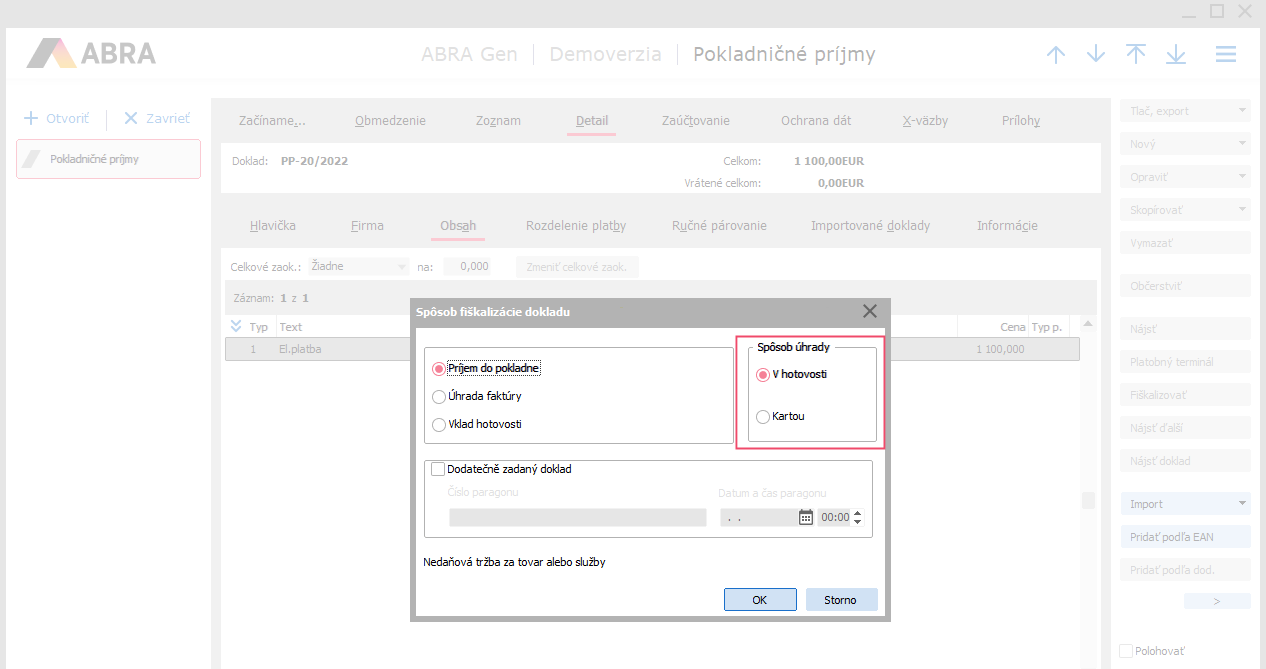Jump to last record arrow icon

click(1176, 55)
